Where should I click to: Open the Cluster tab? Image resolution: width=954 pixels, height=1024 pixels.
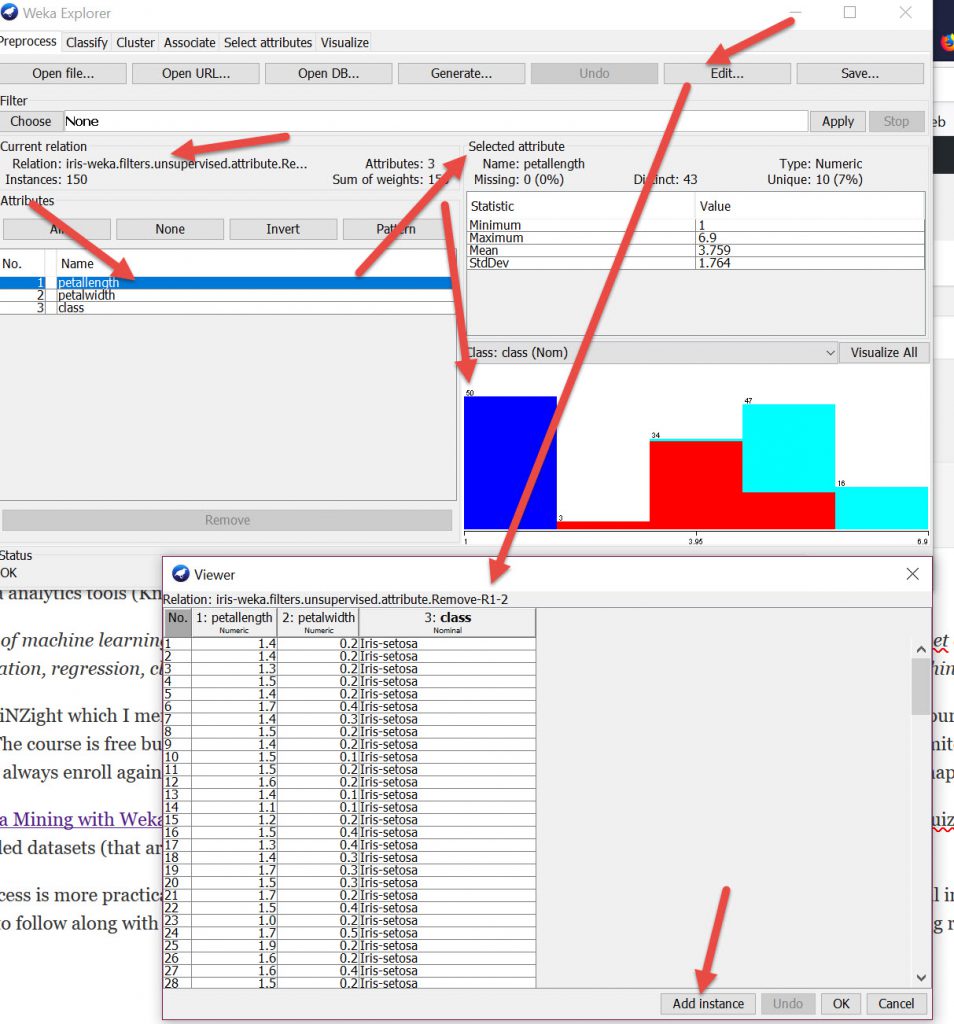click(135, 42)
